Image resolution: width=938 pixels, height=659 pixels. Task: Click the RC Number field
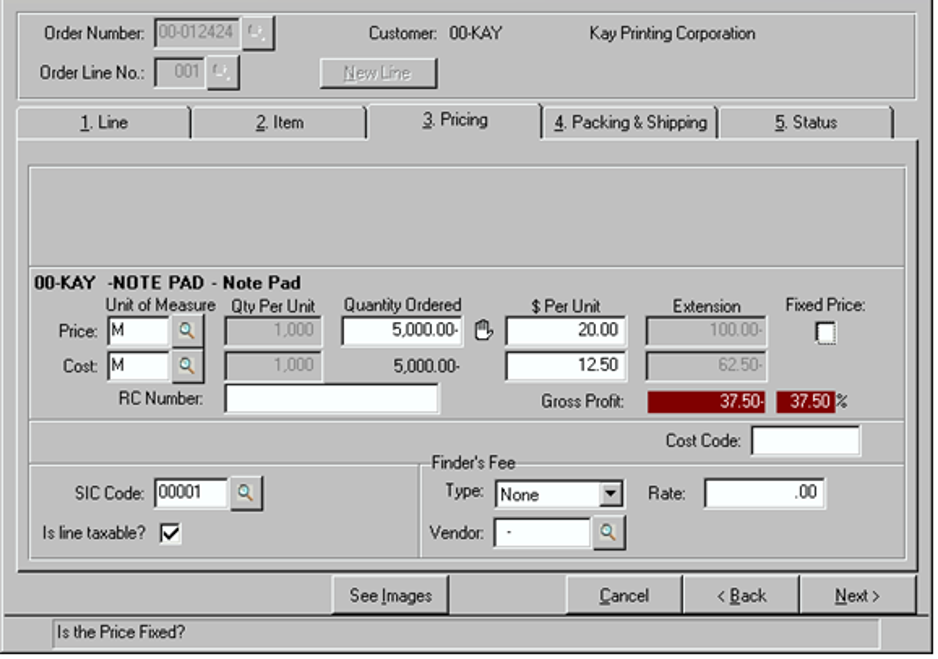pyautogui.click(x=331, y=399)
